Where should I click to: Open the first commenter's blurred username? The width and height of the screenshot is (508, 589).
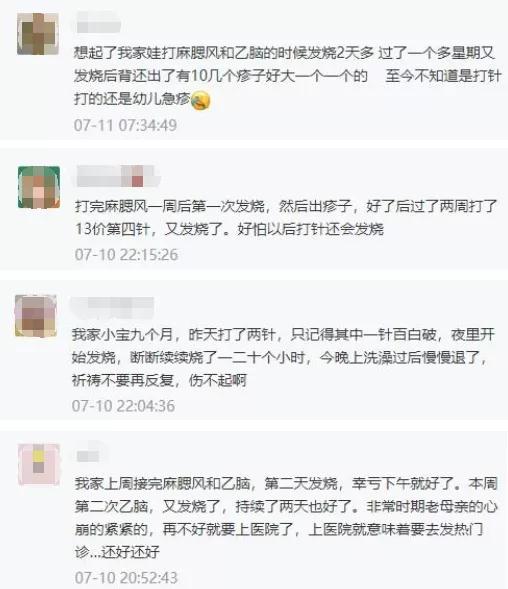click(x=98, y=23)
